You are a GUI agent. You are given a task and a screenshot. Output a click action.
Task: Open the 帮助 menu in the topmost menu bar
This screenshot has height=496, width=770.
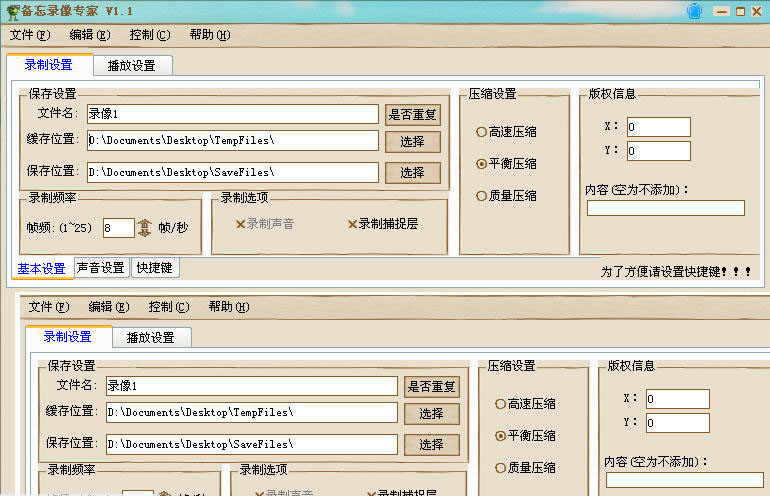click(x=209, y=35)
